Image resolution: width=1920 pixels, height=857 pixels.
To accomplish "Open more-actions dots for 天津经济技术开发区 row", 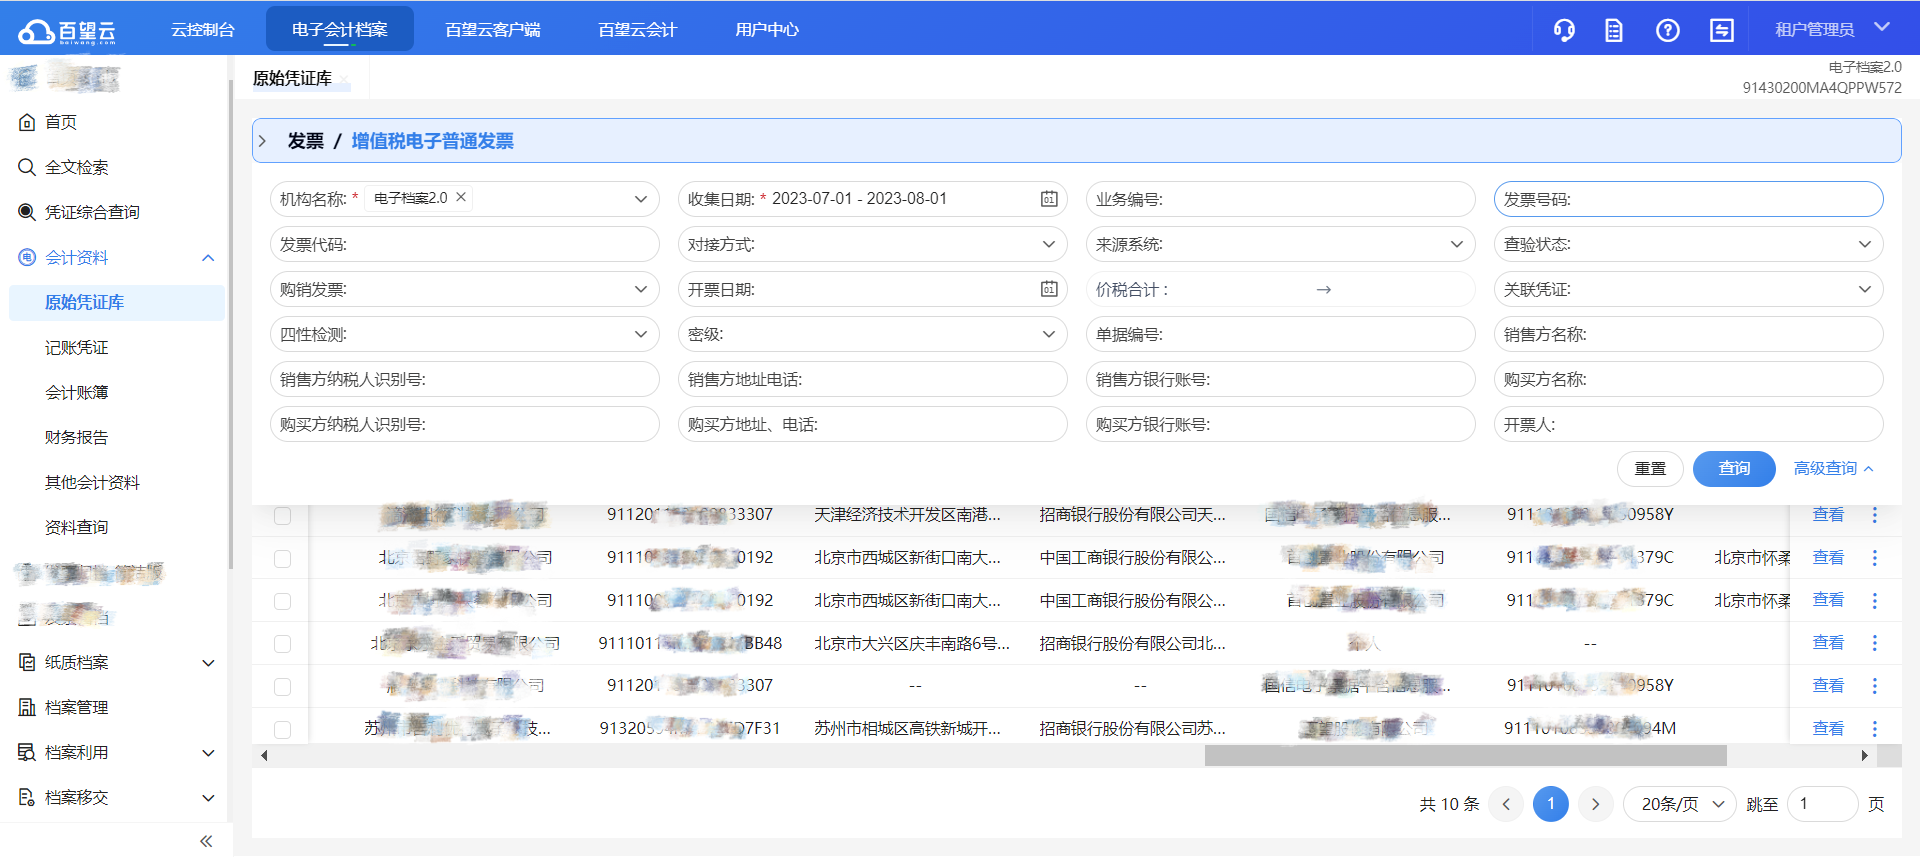I will pyautogui.click(x=1875, y=515).
